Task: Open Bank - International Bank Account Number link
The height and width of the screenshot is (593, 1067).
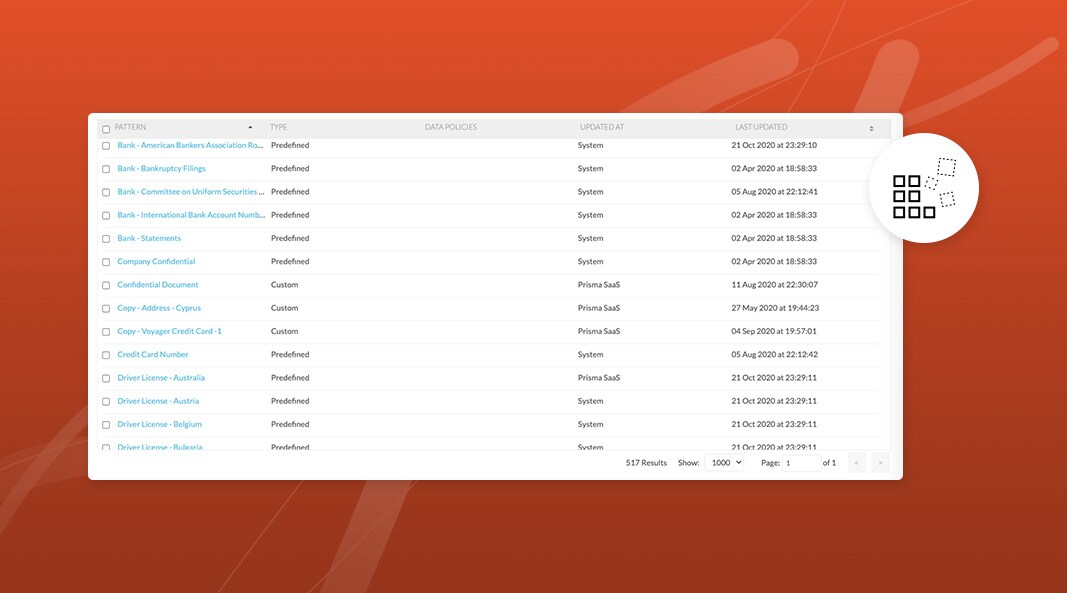Action: tap(191, 214)
